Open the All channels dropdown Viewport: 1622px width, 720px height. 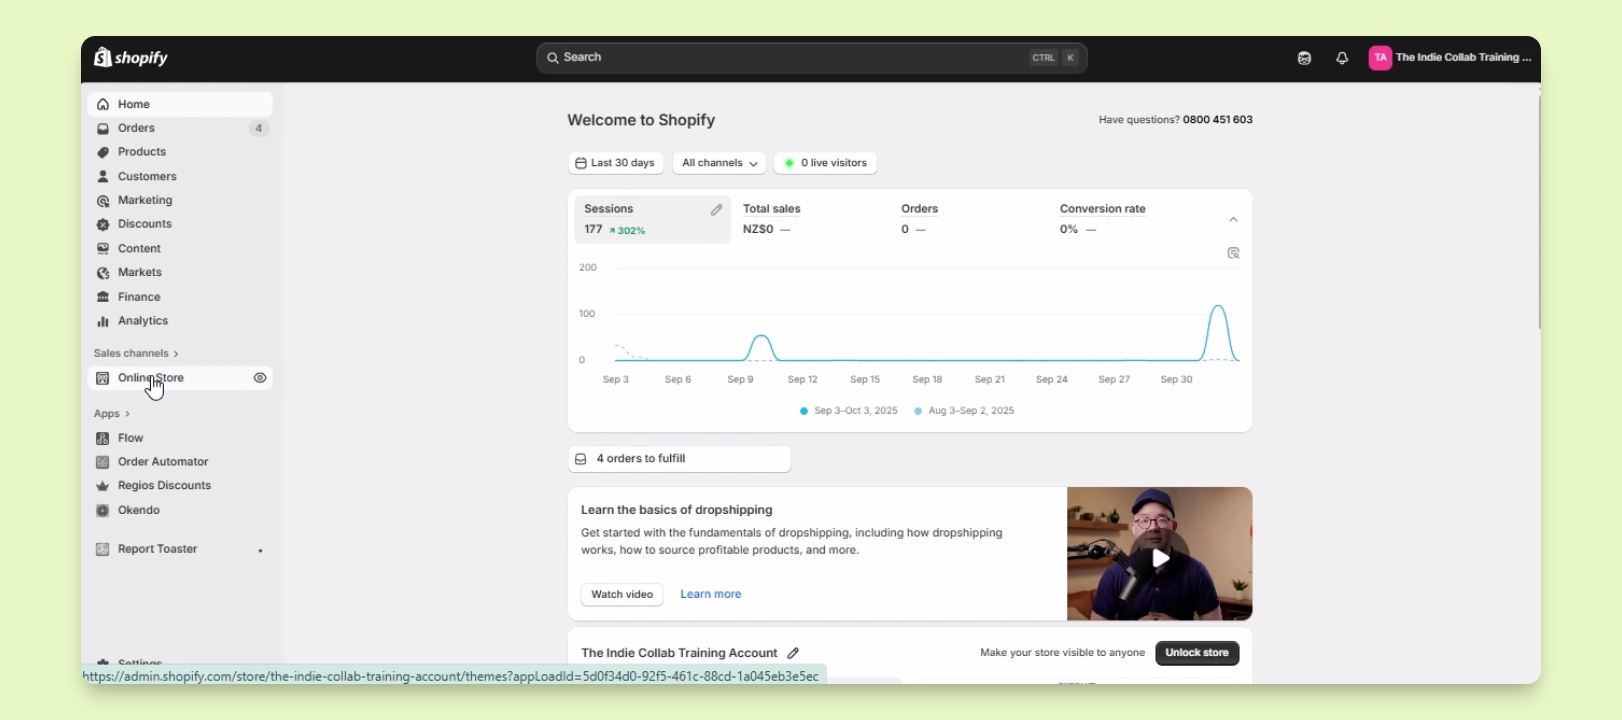(720, 163)
